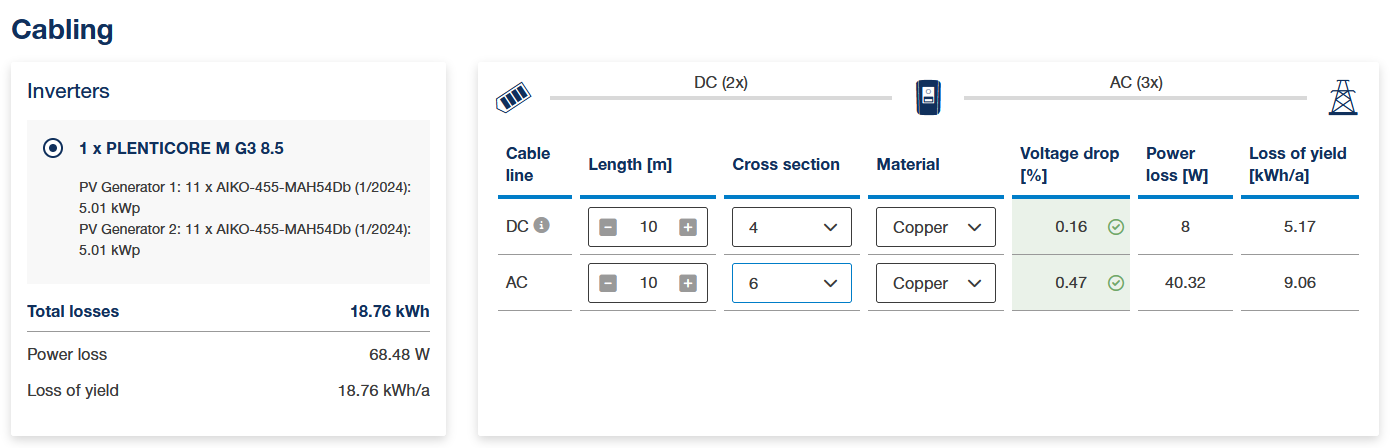Click the Voltage drop column header
The height and width of the screenshot is (448, 1400).
point(1070,164)
